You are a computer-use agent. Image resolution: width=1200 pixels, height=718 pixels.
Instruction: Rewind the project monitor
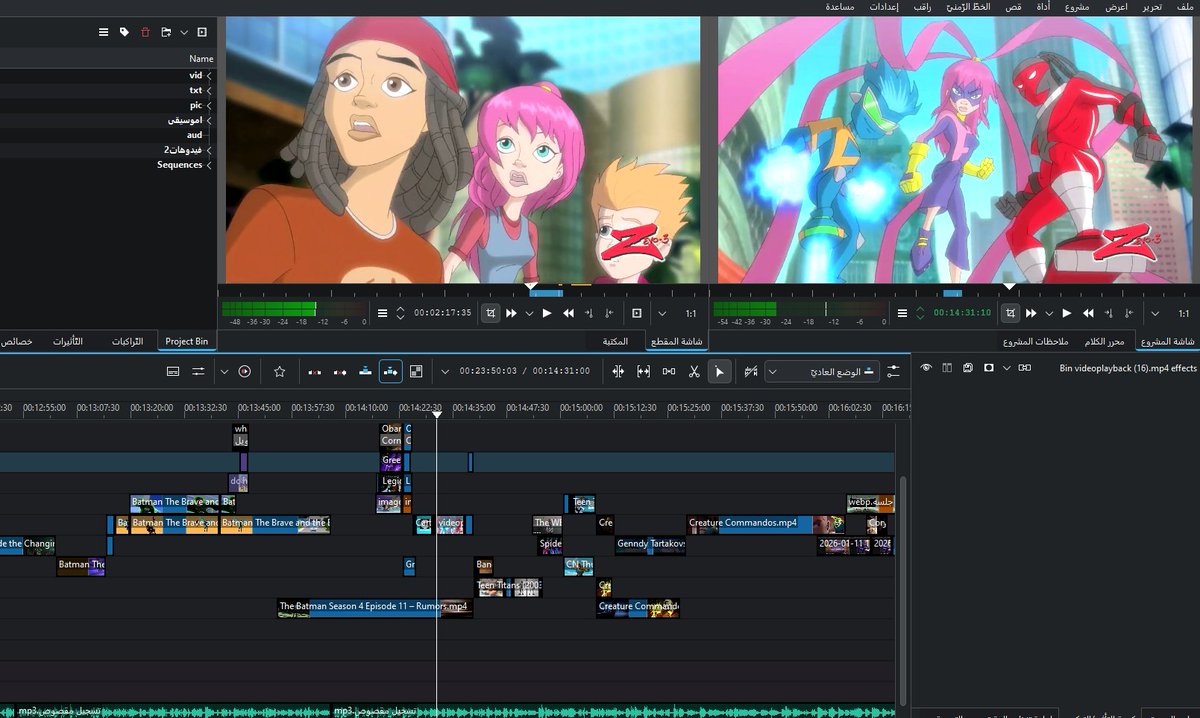click(x=1088, y=313)
